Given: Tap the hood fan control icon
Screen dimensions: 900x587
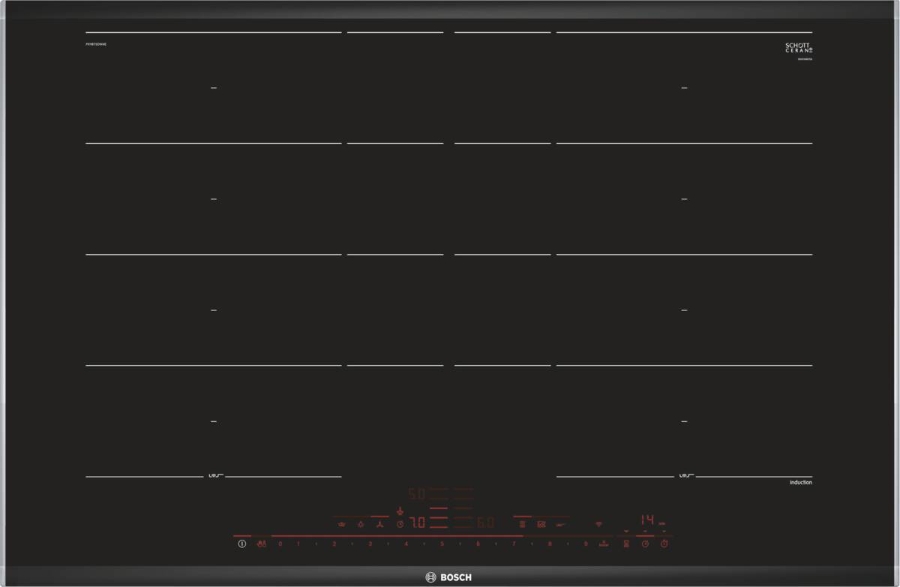Looking at the screenshot, I should [379, 524].
